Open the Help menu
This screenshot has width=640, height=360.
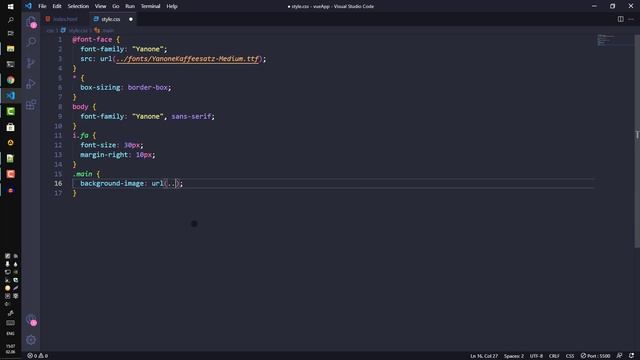click(x=172, y=6)
